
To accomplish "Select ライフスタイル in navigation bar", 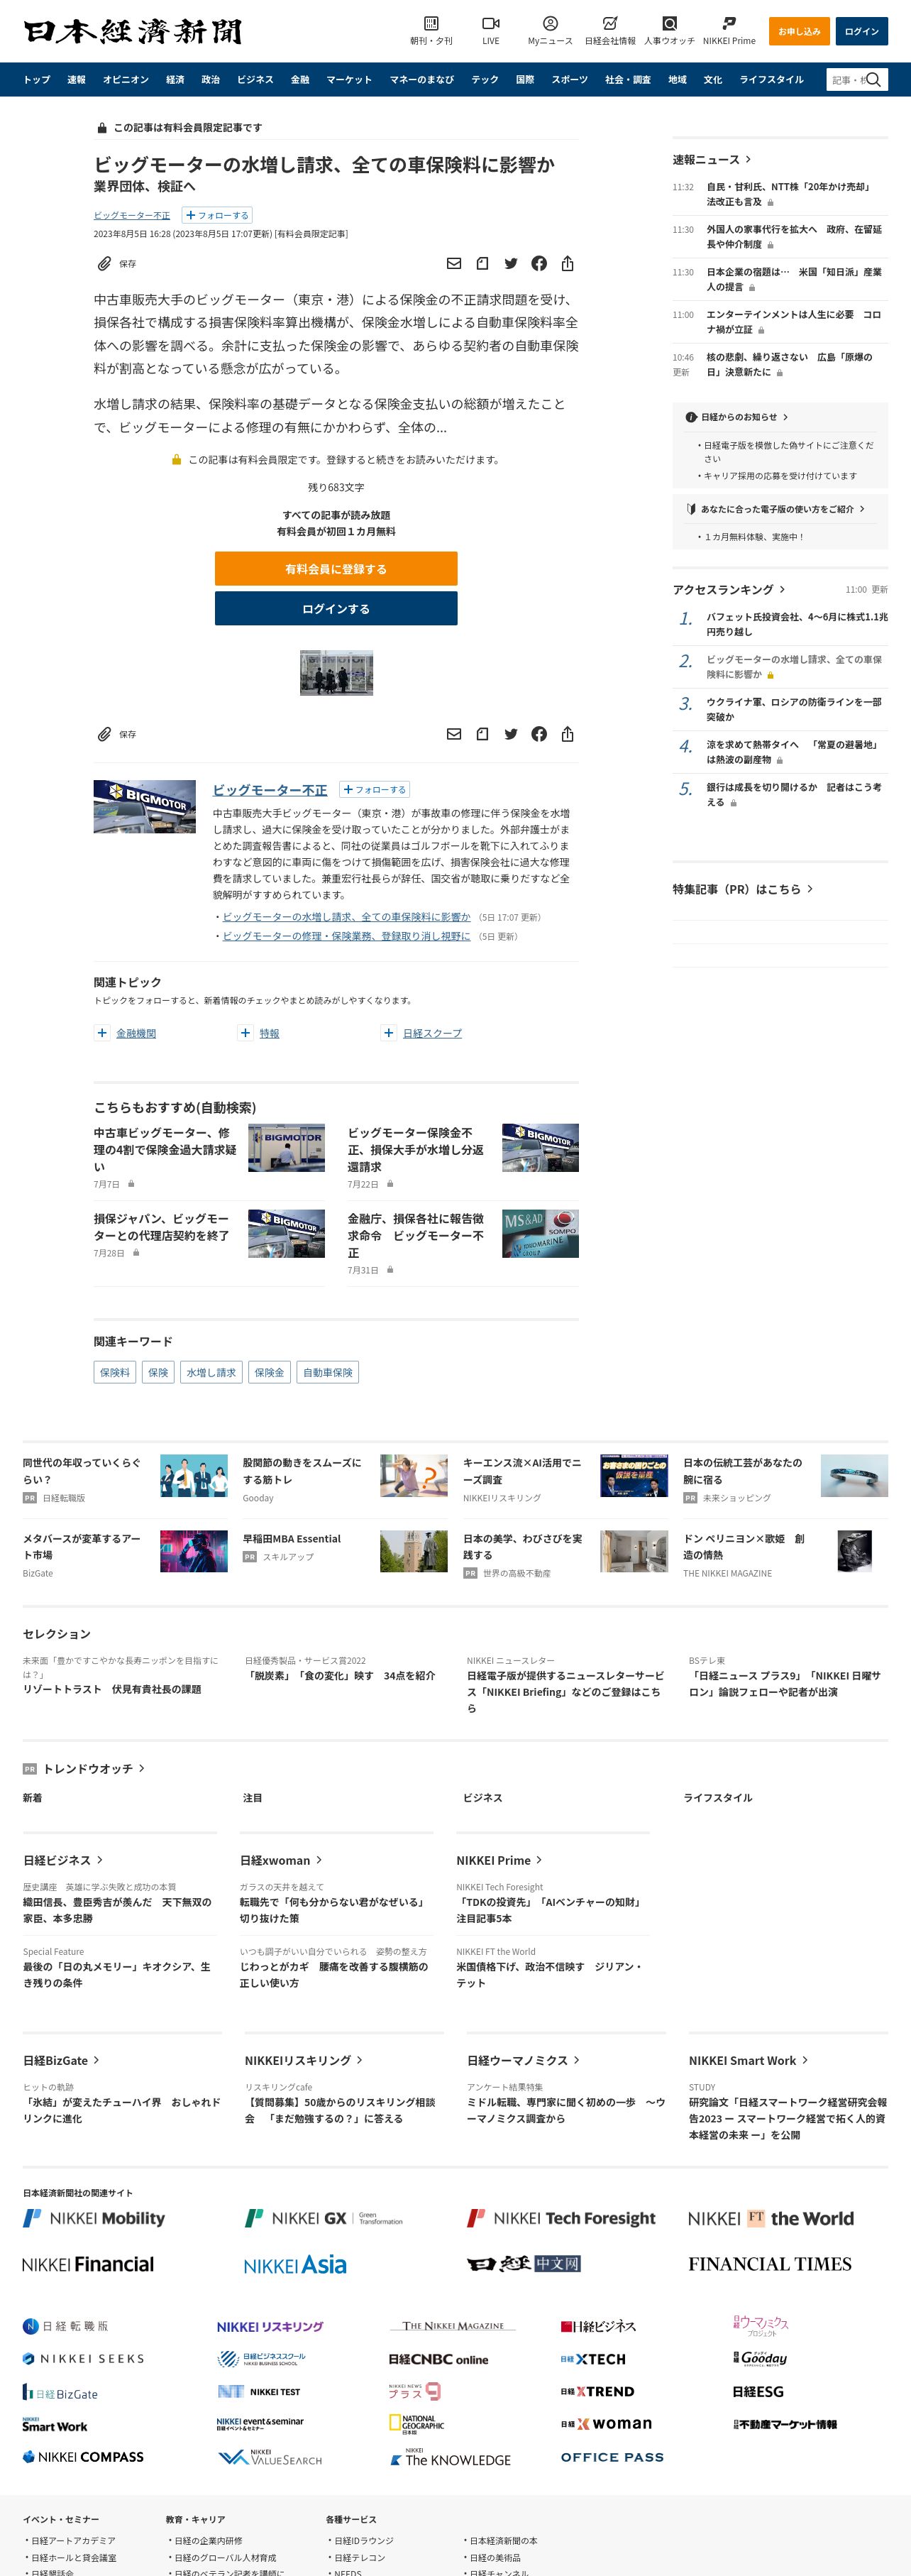I will [x=771, y=80].
